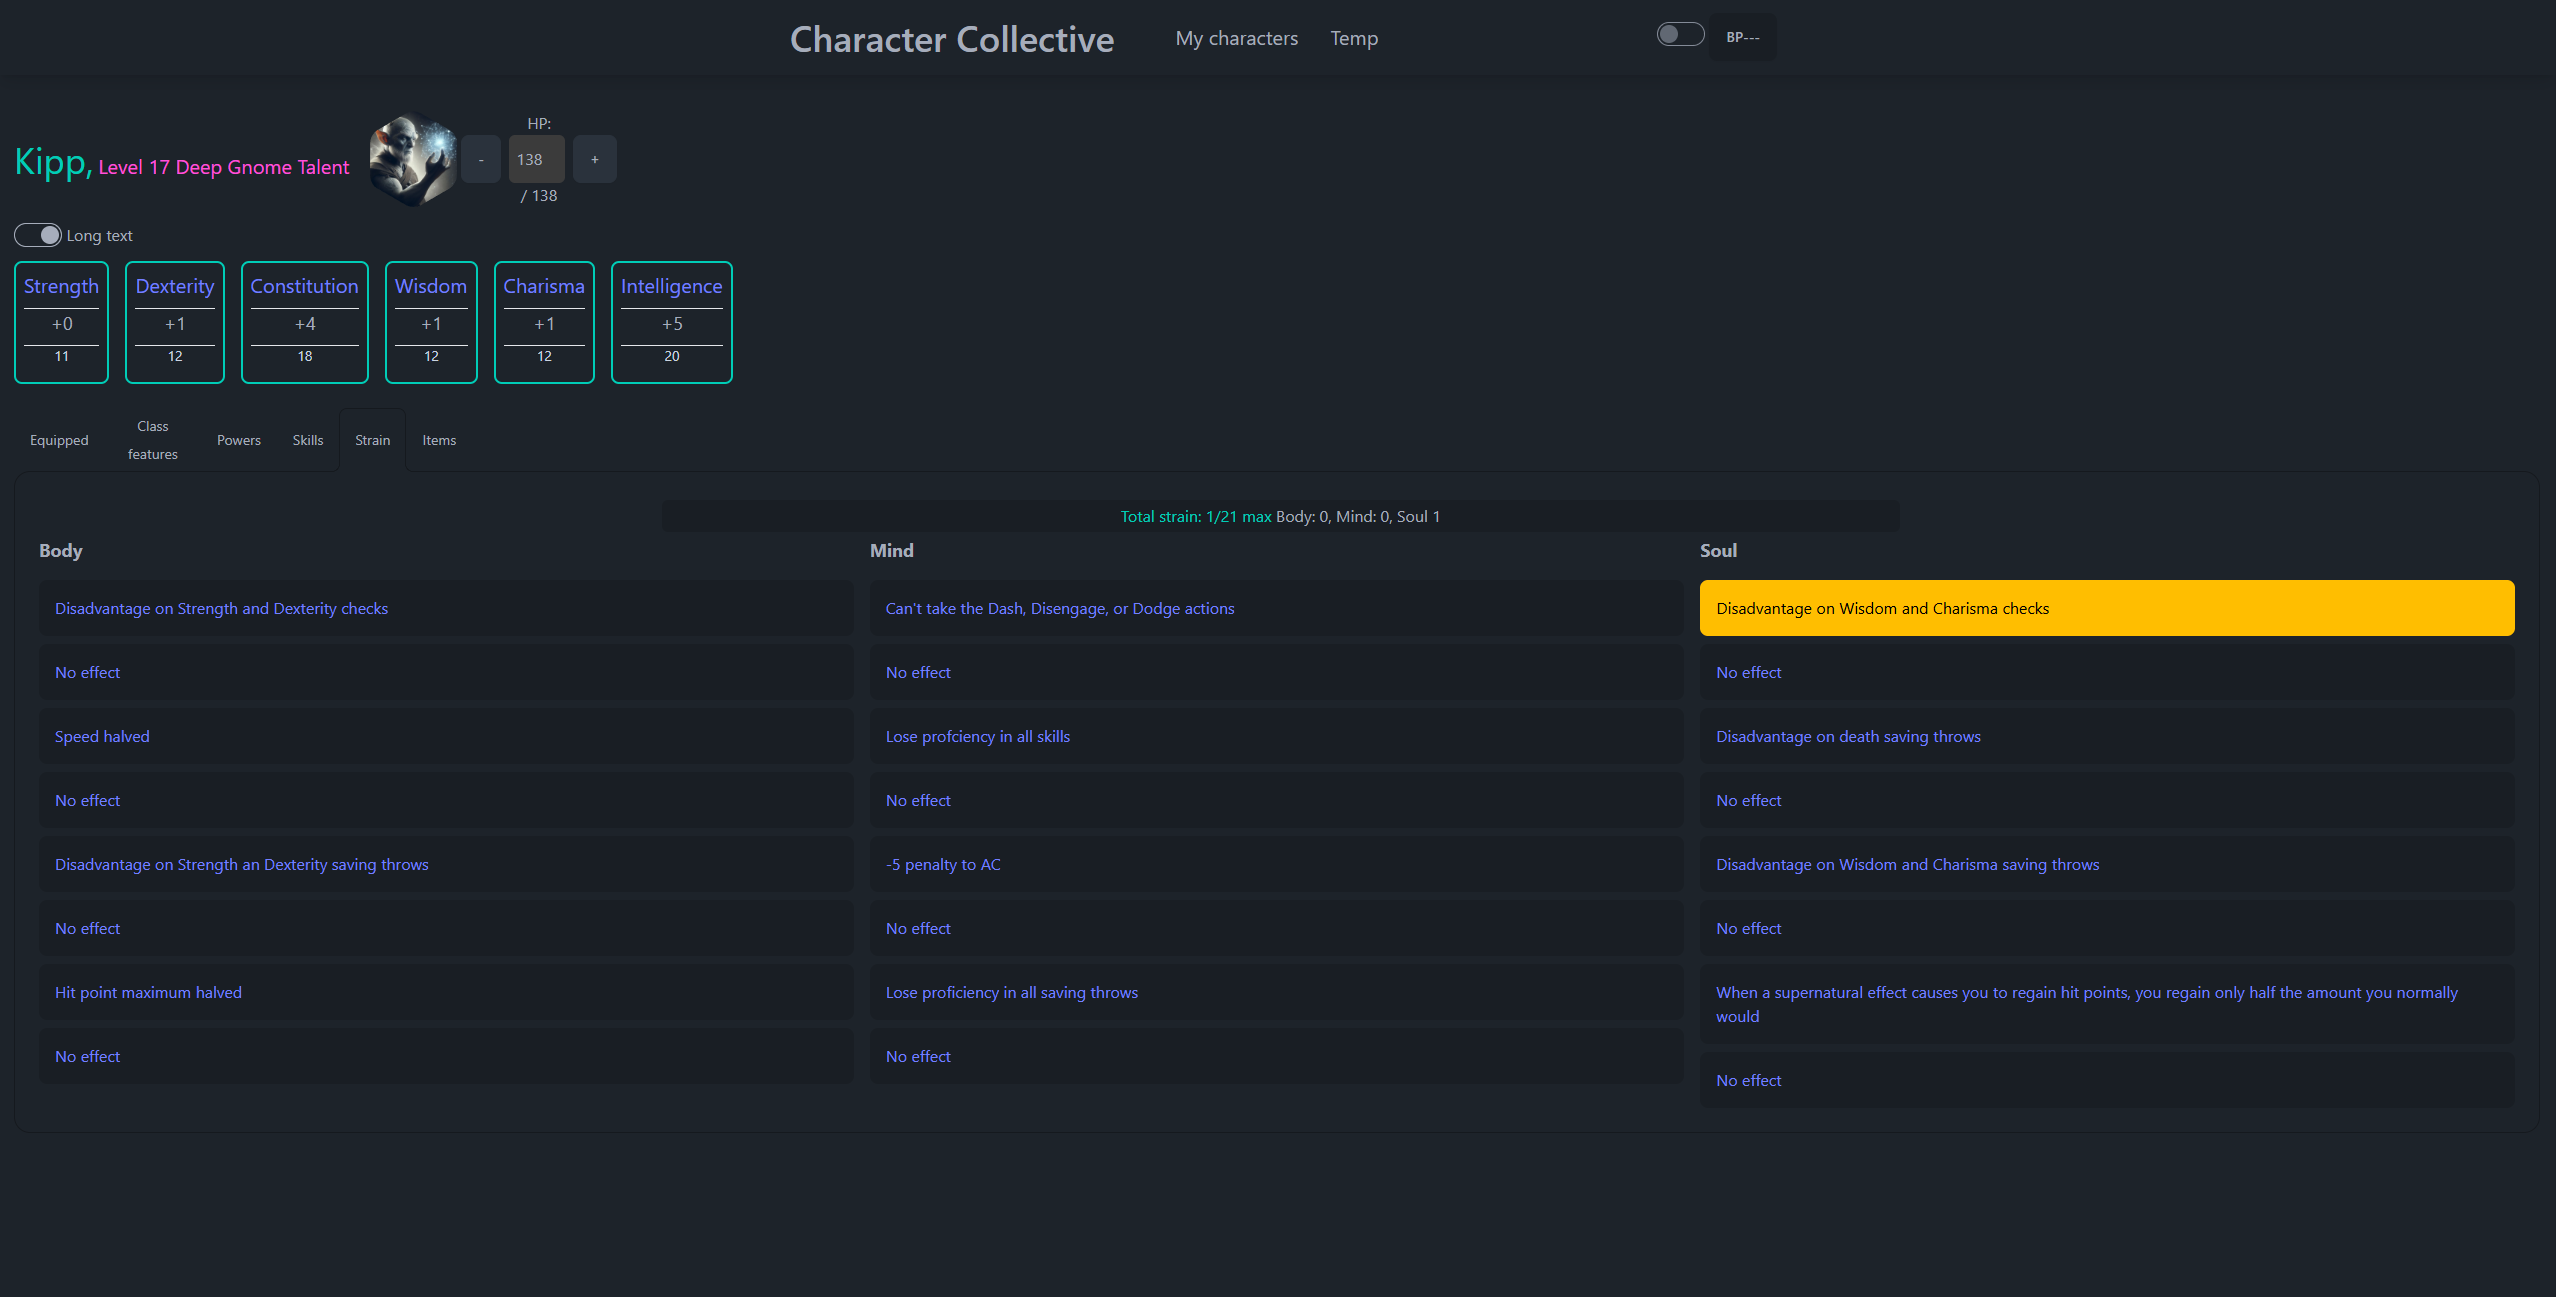Open the Temp menu item
Screen dimensions: 2556x1297
click(x=1354, y=38)
